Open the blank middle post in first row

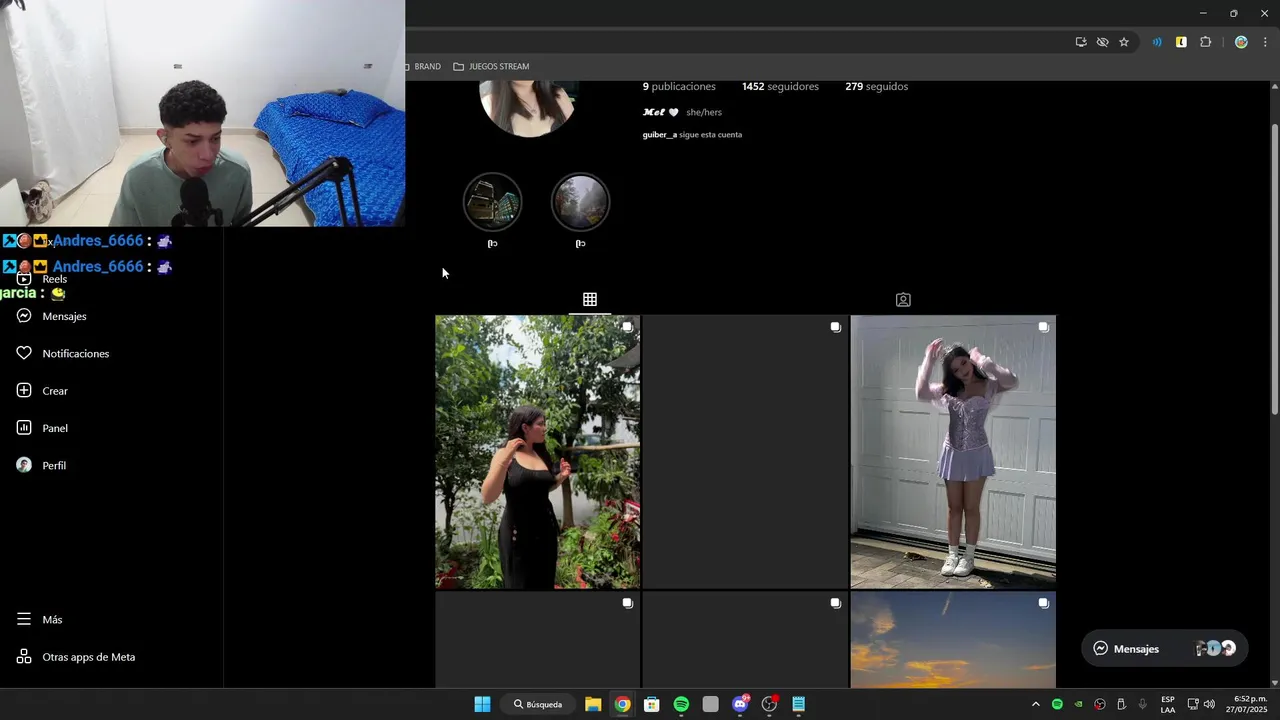tap(745, 452)
